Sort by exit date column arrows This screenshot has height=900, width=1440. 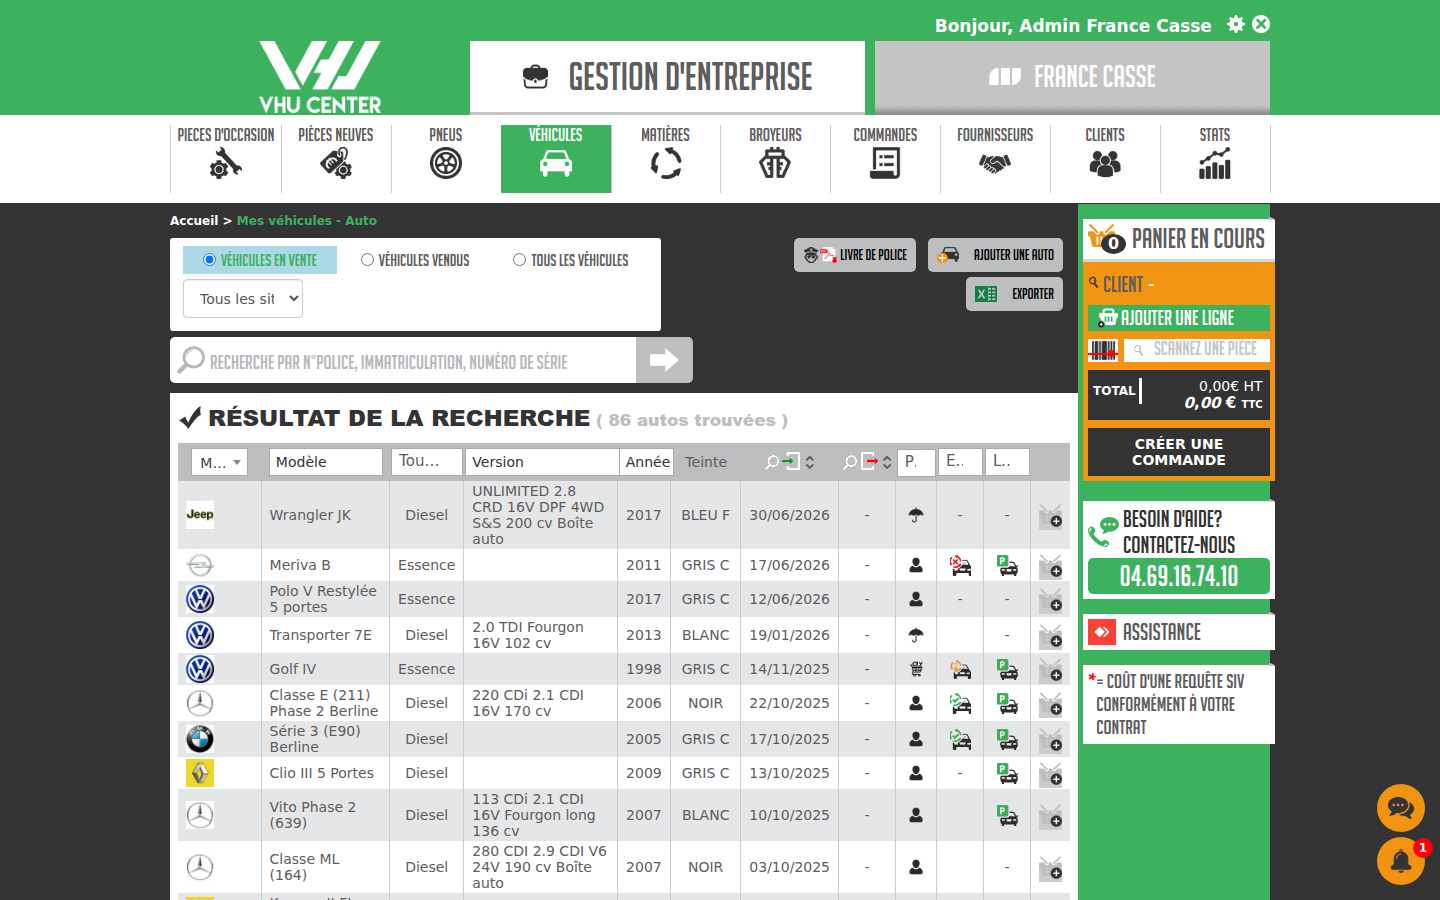887,462
